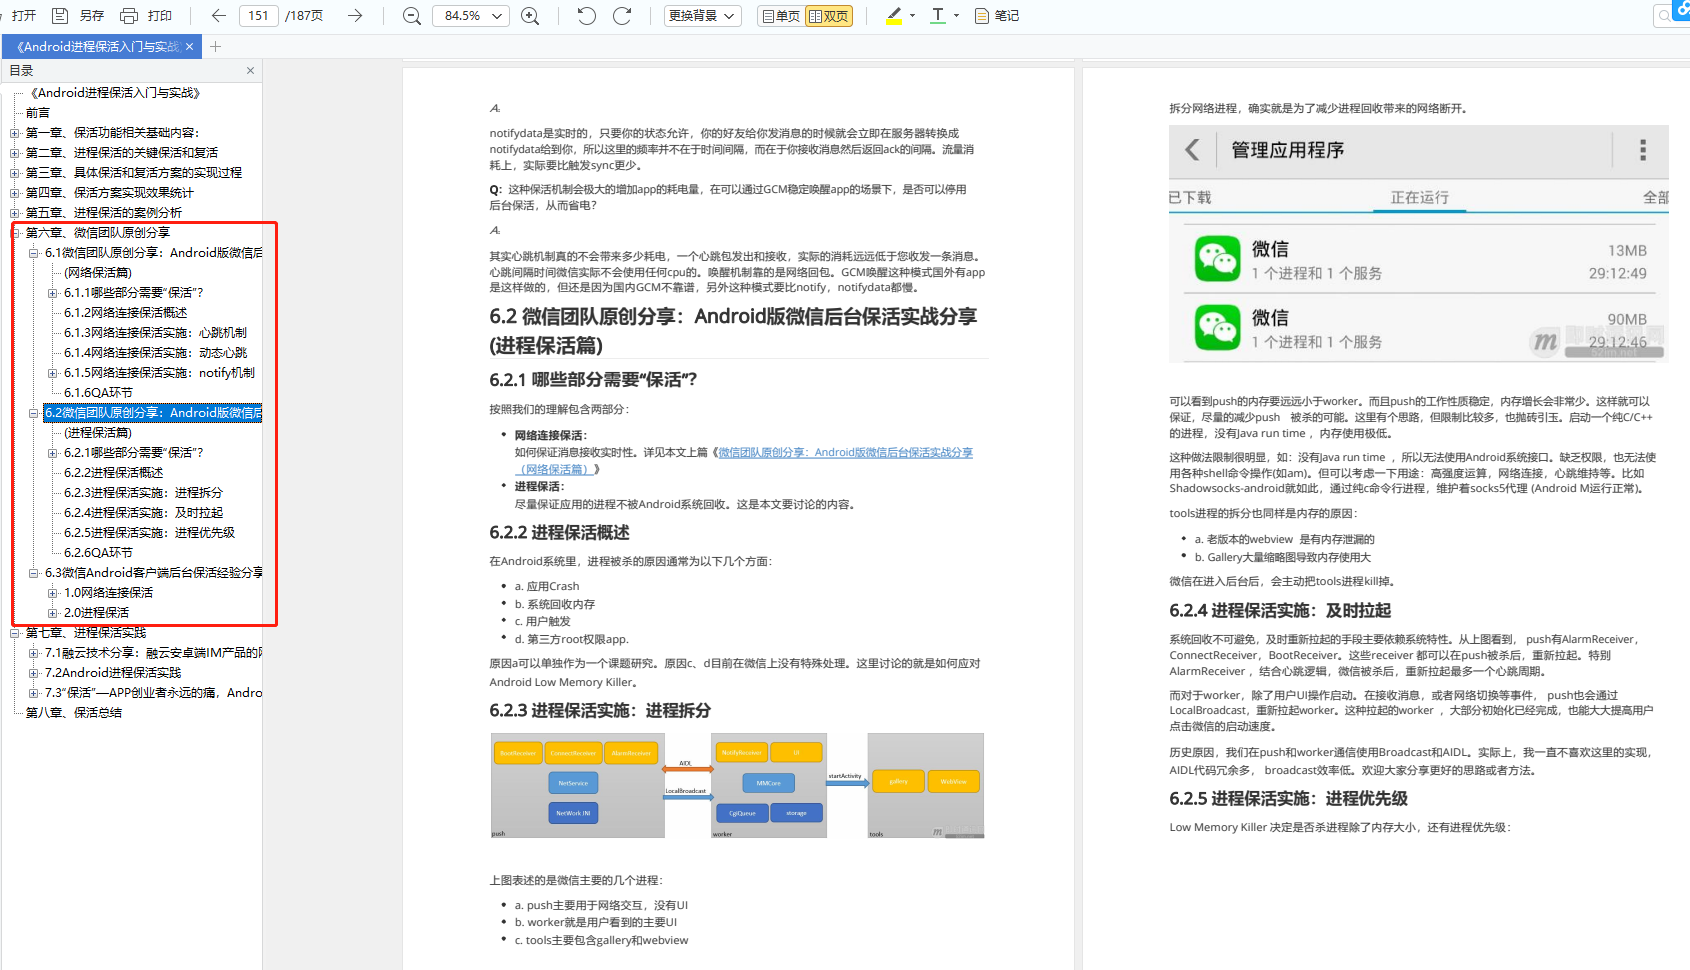The width and height of the screenshot is (1690, 970).
Task: Select 7.1融云技术分享 outline entry
Action: [x=153, y=653]
